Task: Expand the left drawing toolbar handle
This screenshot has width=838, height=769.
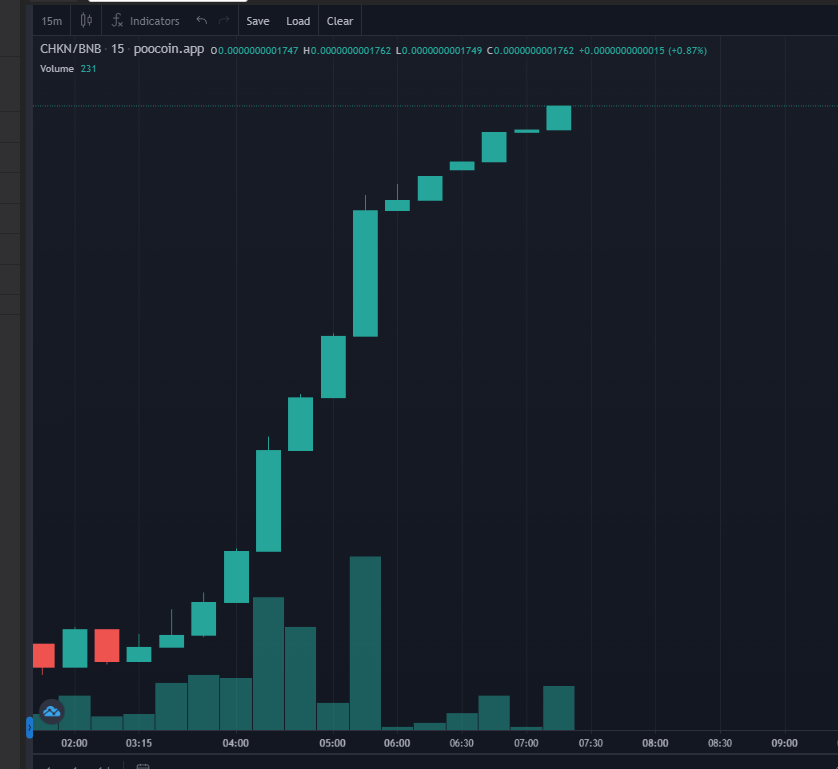Action: [x=29, y=728]
